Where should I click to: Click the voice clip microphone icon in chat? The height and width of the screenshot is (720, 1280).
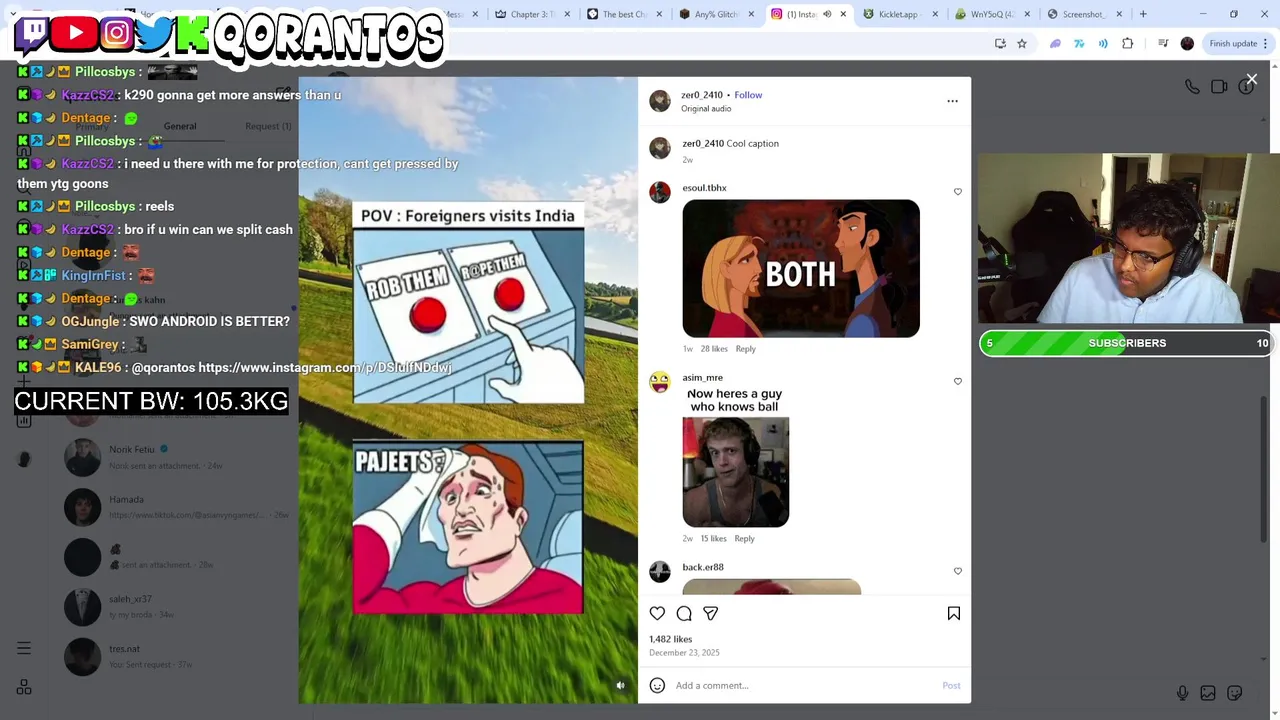click(x=1182, y=693)
